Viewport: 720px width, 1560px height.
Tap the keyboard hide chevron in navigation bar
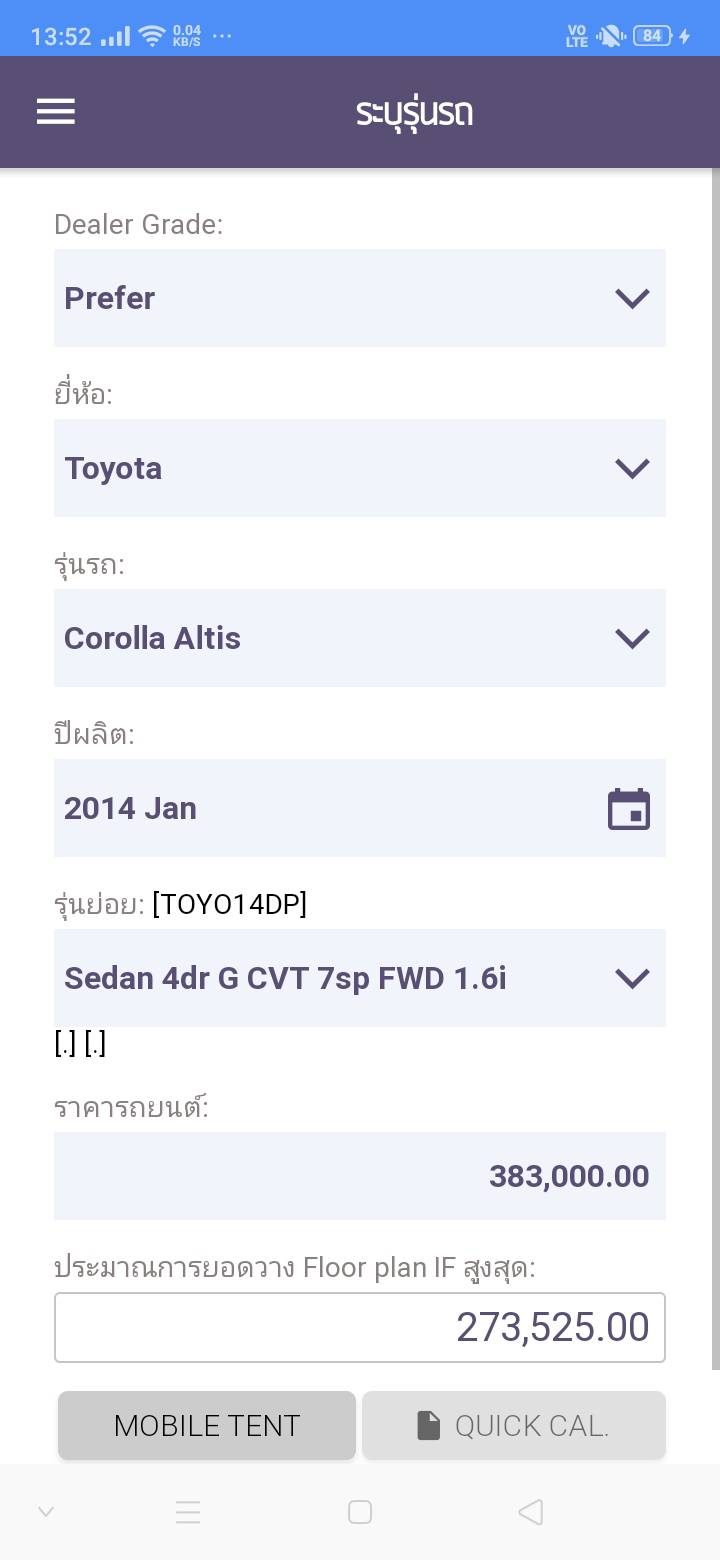(x=46, y=1512)
